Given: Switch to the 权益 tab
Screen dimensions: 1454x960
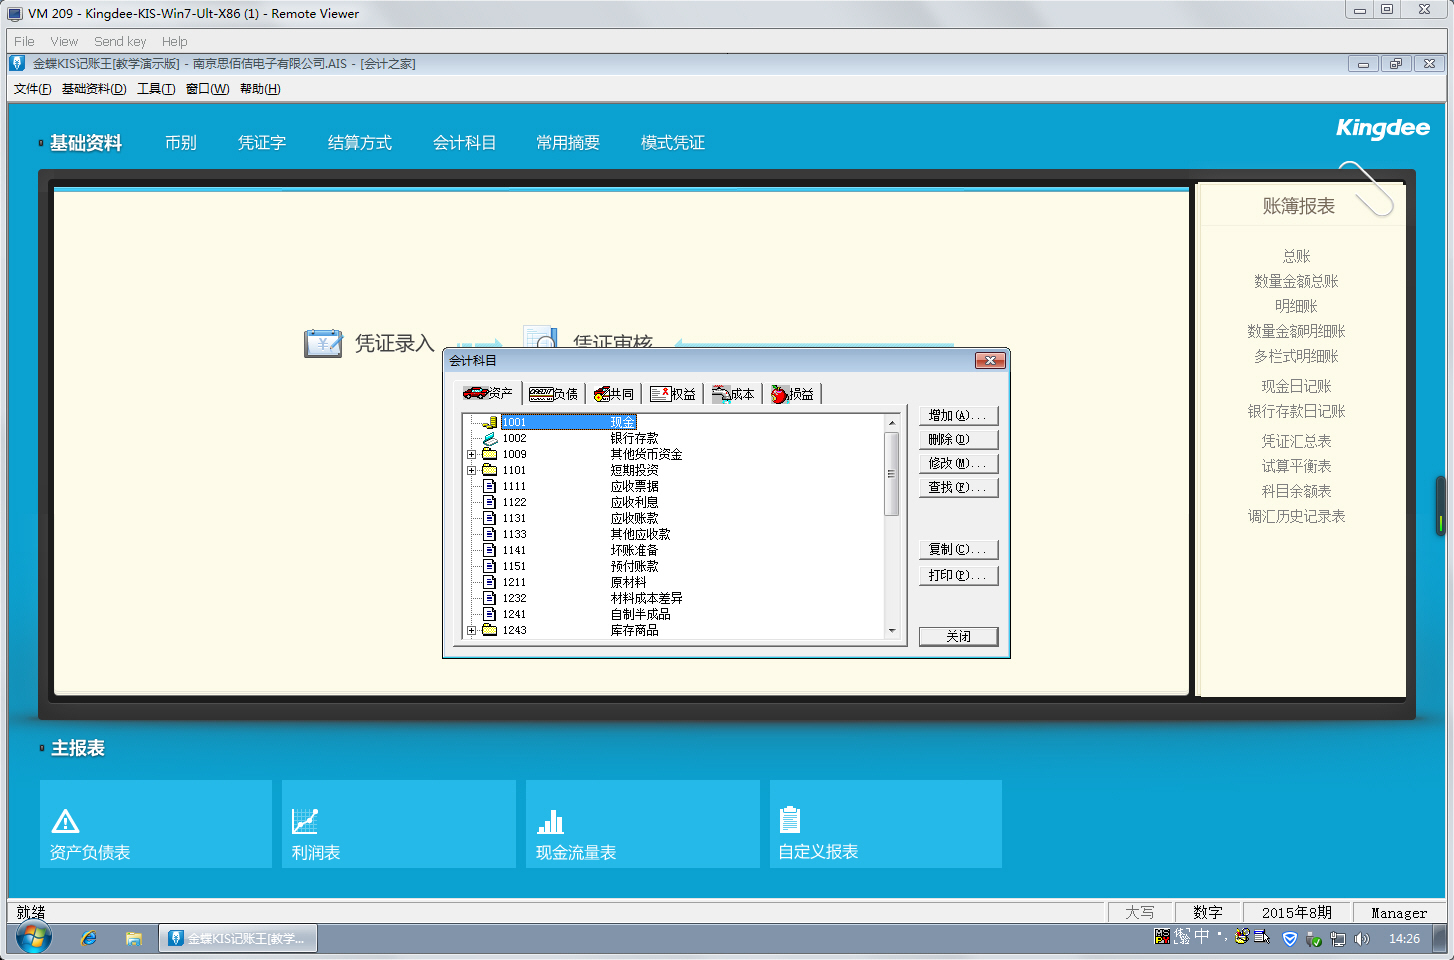Looking at the screenshot, I should pos(673,394).
